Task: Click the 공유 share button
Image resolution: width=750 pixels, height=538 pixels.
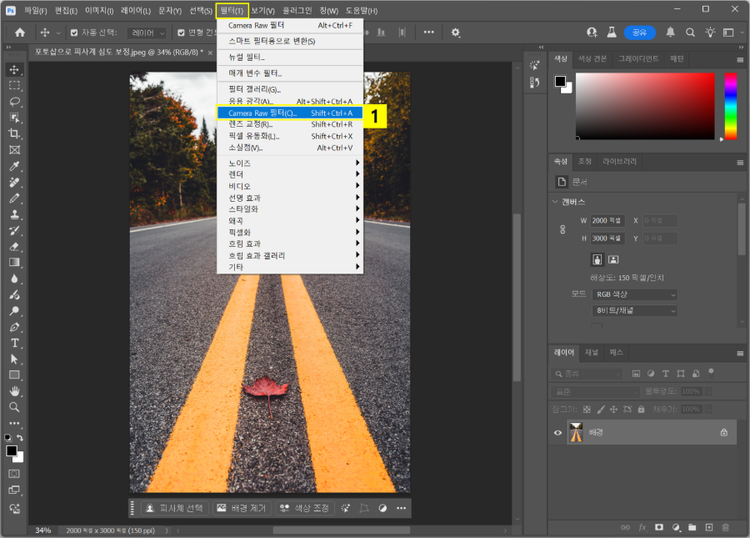Action: 640,33
